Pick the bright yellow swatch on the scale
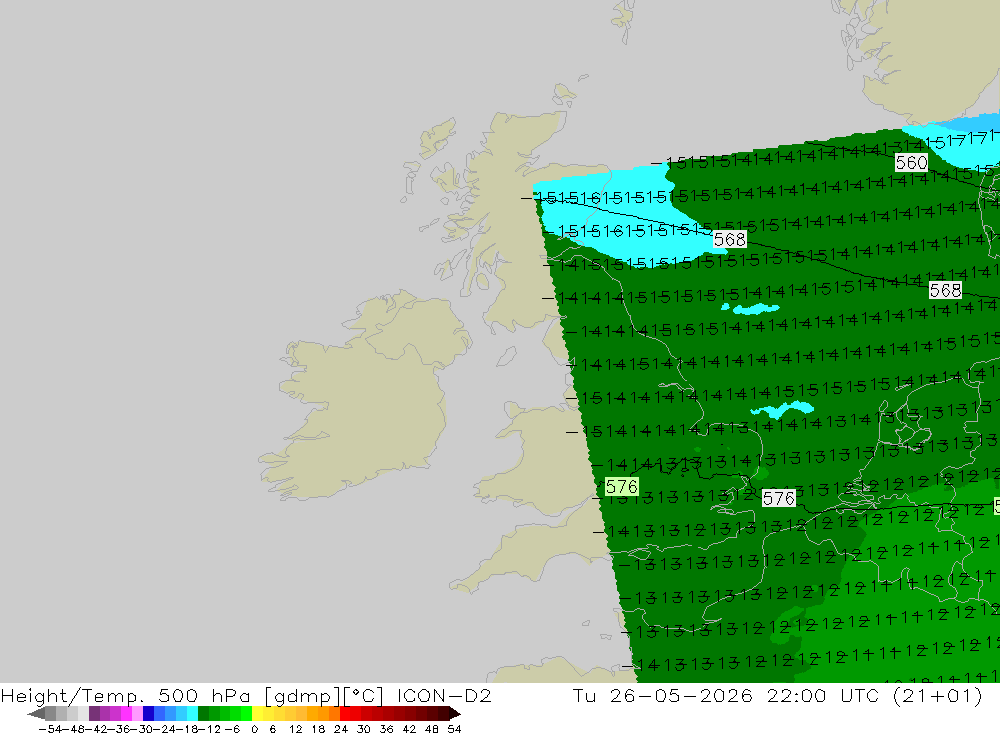 tap(258, 714)
